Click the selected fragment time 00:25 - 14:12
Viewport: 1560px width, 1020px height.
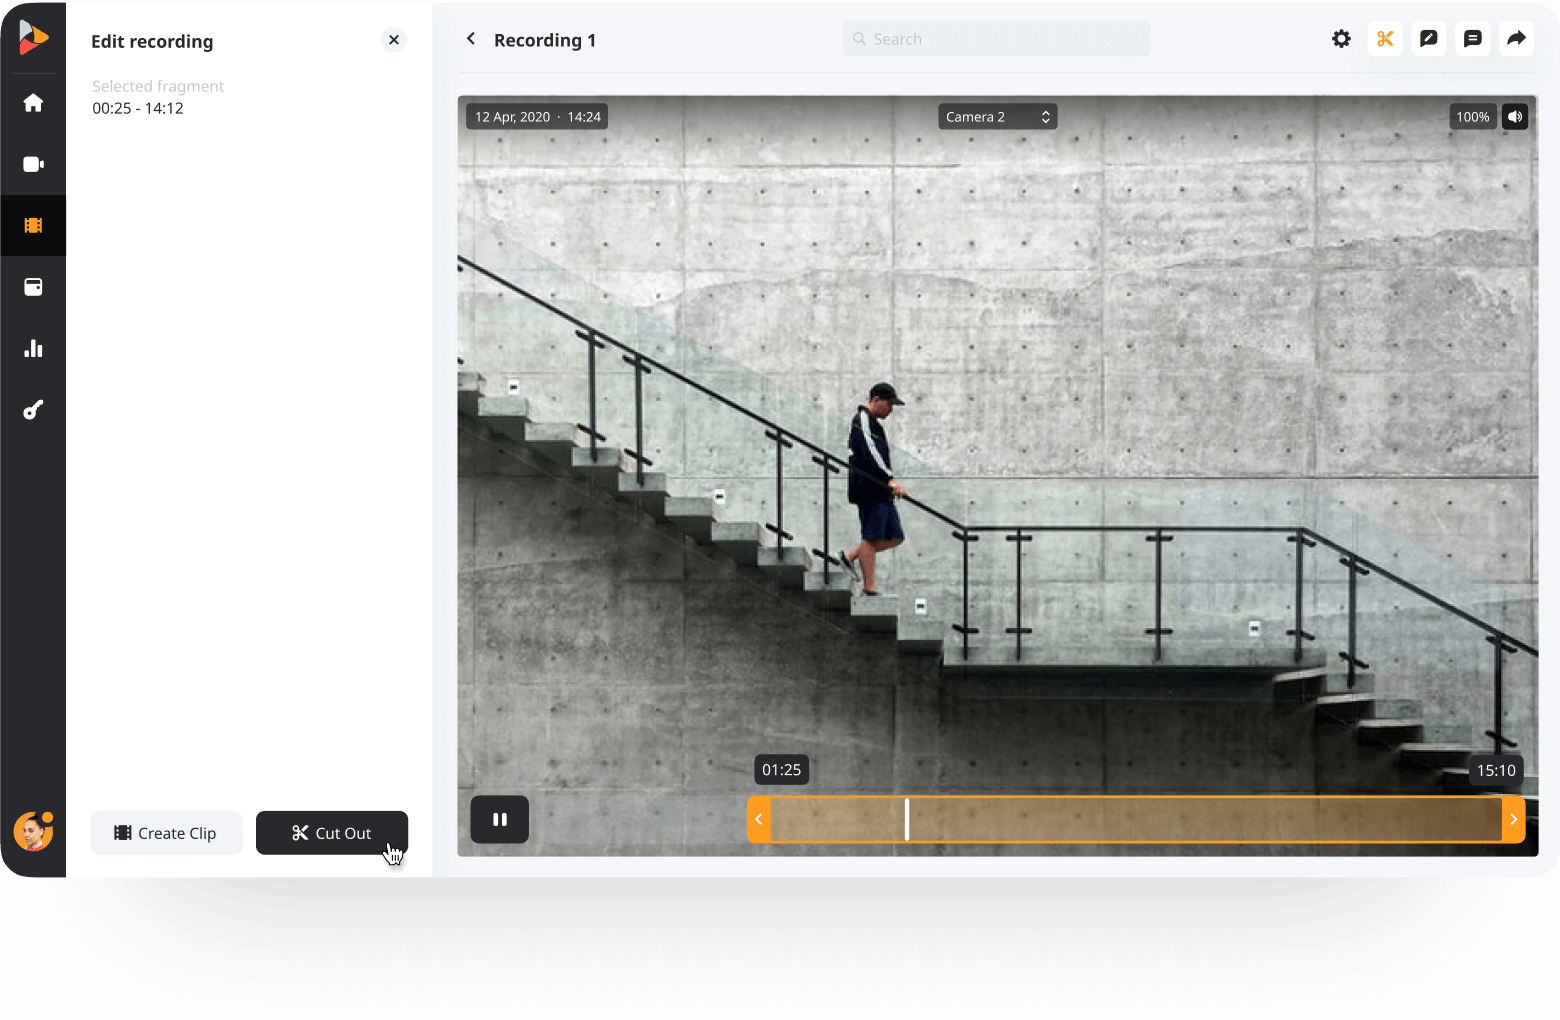tap(138, 108)
